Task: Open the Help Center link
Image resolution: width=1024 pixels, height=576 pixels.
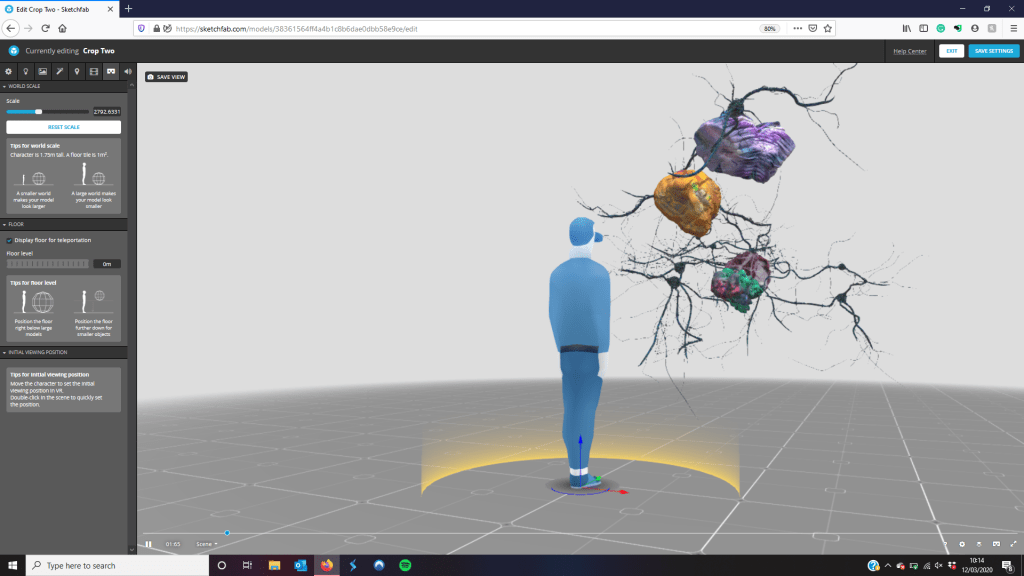Action: (909, 50)
